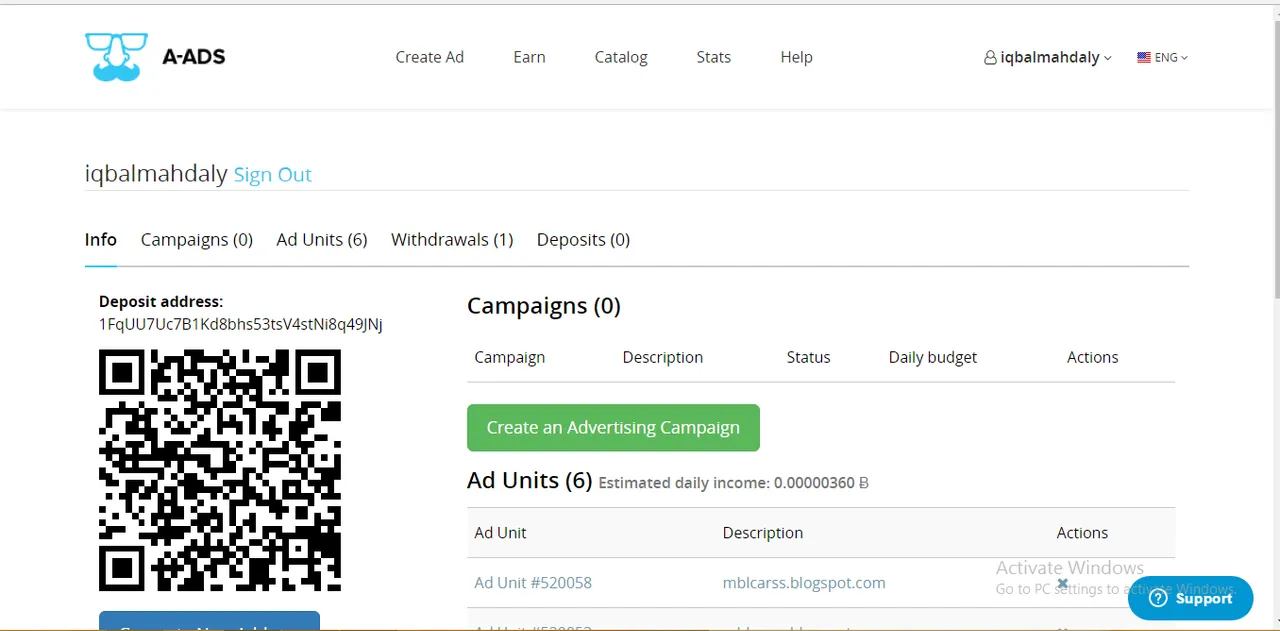Click the Support chat button

1190,598
